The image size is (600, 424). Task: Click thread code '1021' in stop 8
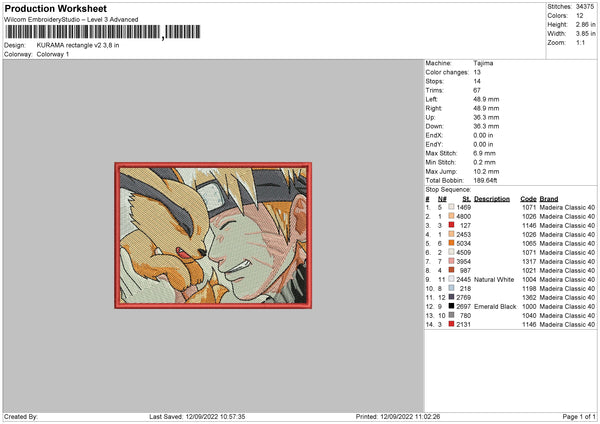click(x=529, y=271)
